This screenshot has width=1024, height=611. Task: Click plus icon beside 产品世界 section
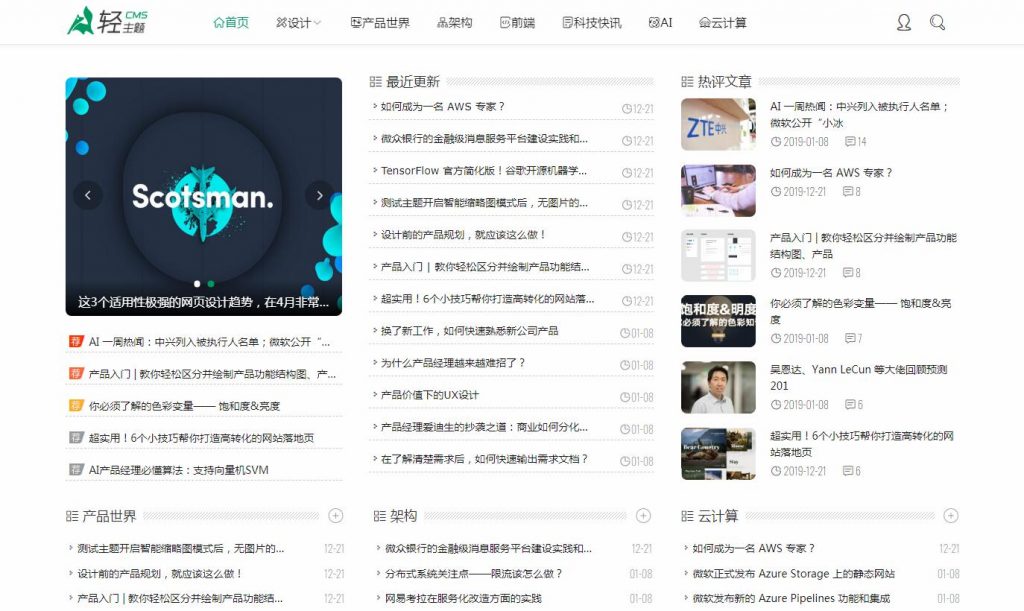pos(336,516)
